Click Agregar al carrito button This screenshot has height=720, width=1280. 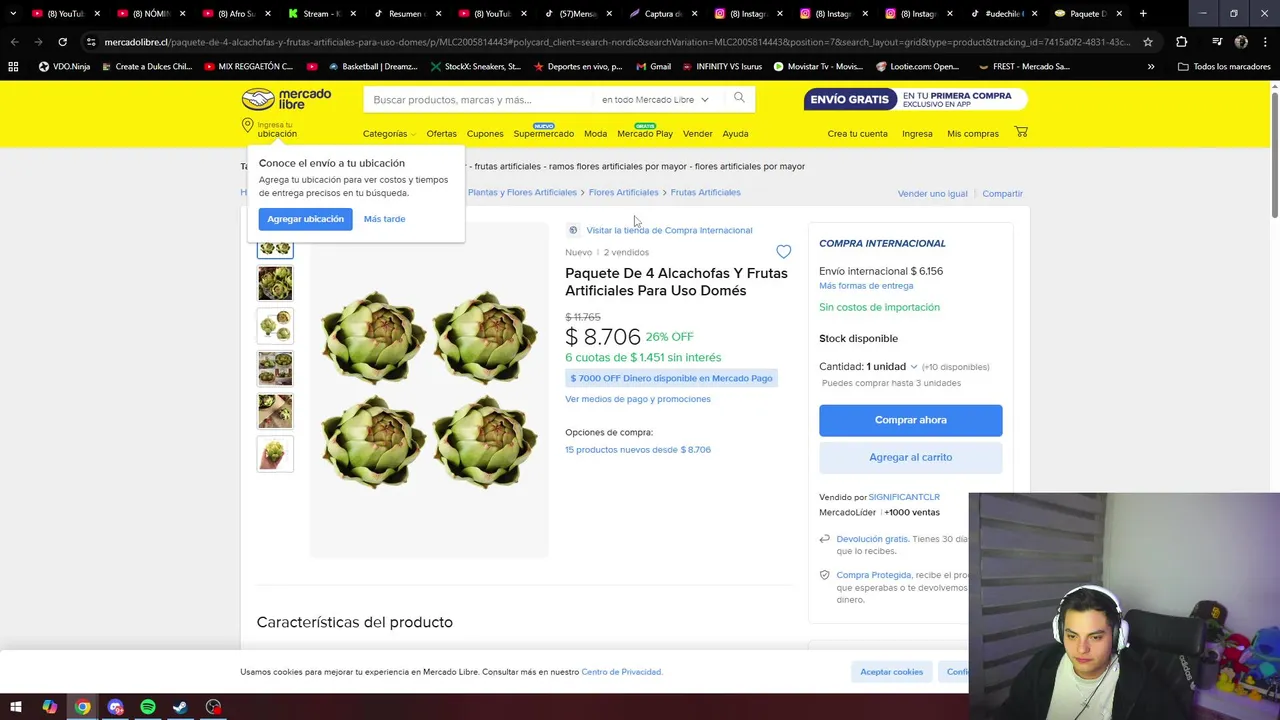pos(910,457)
